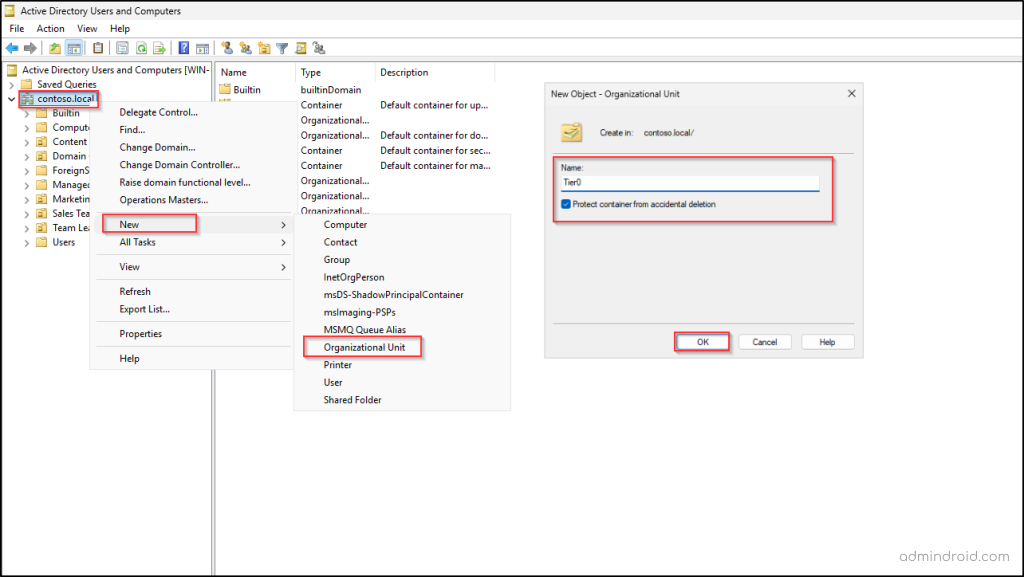Click the Find Objects toolbar icon
Screen dimensions: 1024x577
(300, 48)
